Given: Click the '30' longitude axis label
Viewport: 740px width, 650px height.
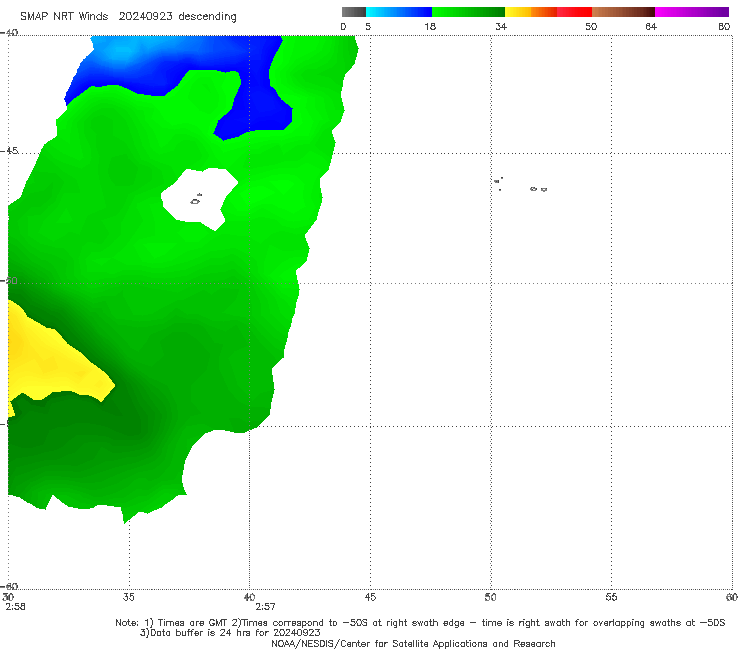Looking at the screenshot, I should pyautogui.click(x=8, y=597).
